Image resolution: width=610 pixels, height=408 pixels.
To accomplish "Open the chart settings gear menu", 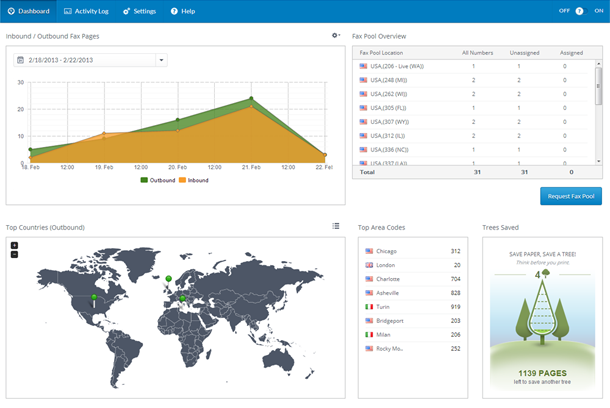I will 336,36.
